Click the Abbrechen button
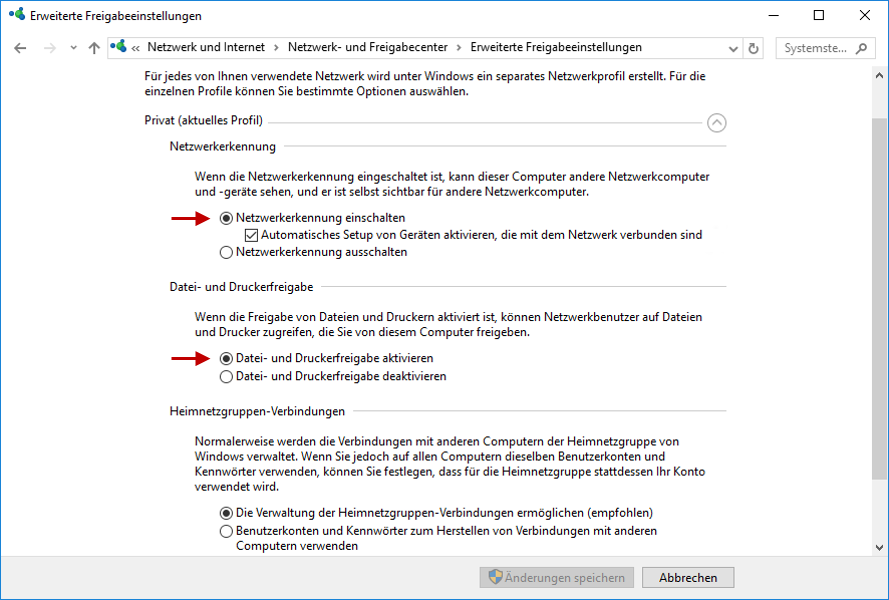This screenshot has width=889, height=600. pyautogui.click(x=688, y=577)
